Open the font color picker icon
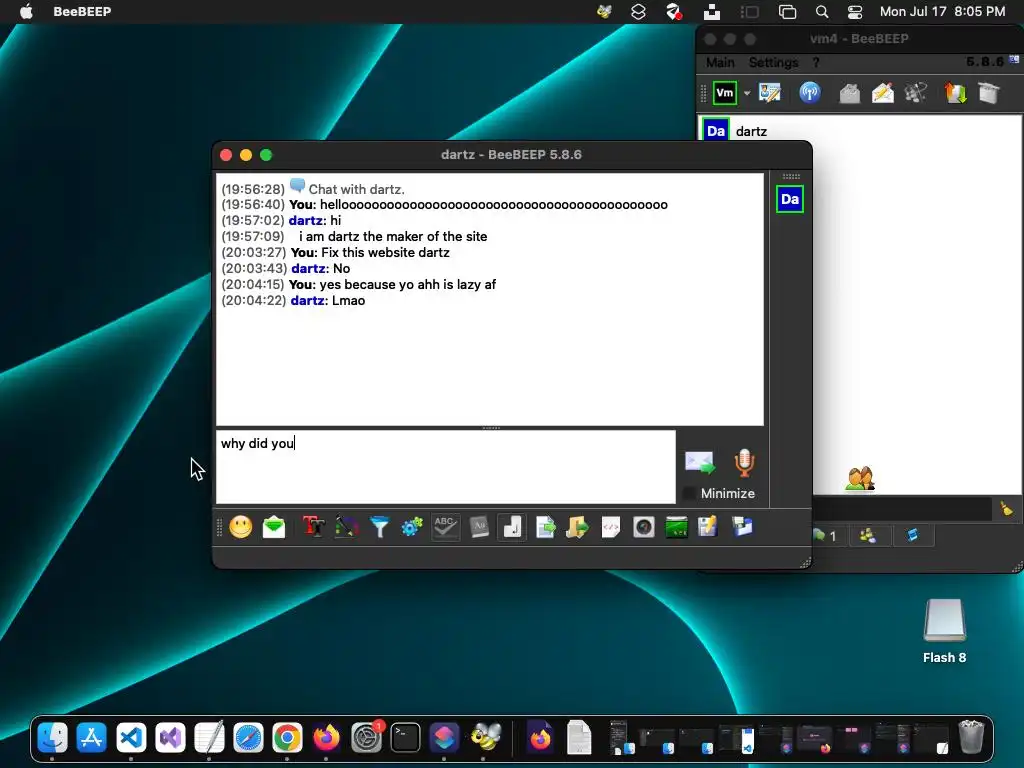The width and height of the screenshot is (1024, 768). point(347,527)
